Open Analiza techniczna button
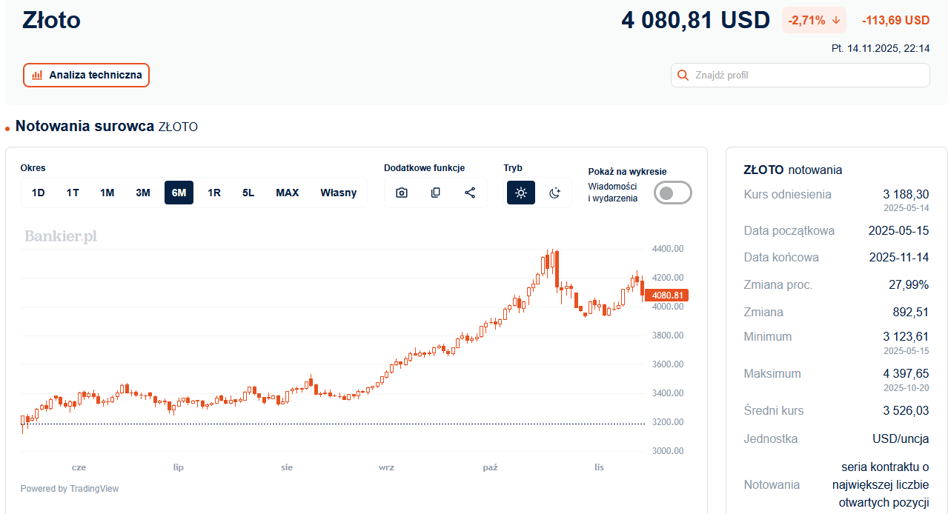Viewport: 948px width, 514px height. 86,75
